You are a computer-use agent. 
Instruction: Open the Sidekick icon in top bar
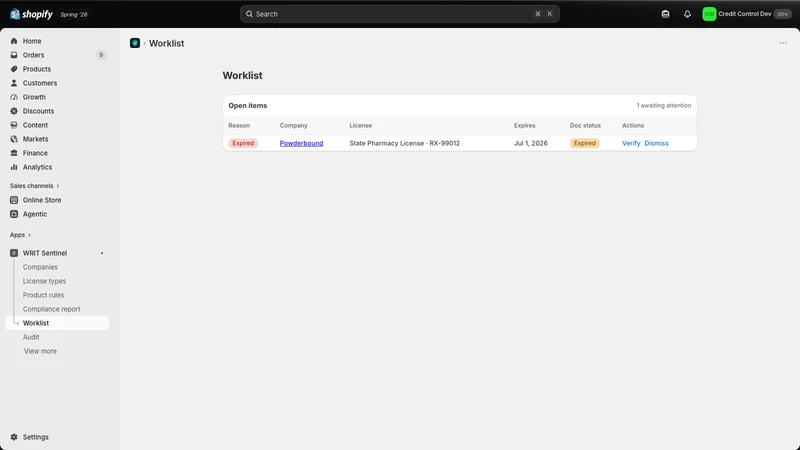[x=665, y=14]
